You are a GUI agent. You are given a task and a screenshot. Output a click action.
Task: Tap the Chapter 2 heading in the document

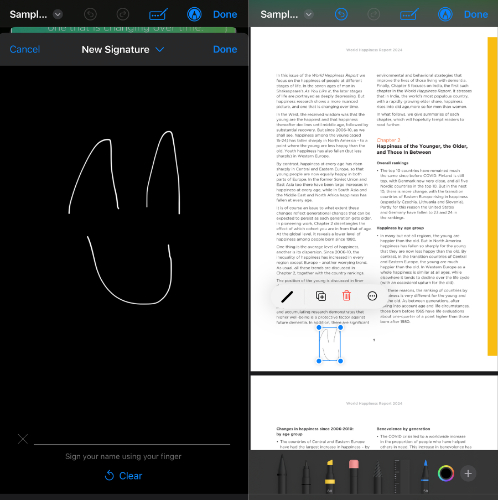(388, 140)
